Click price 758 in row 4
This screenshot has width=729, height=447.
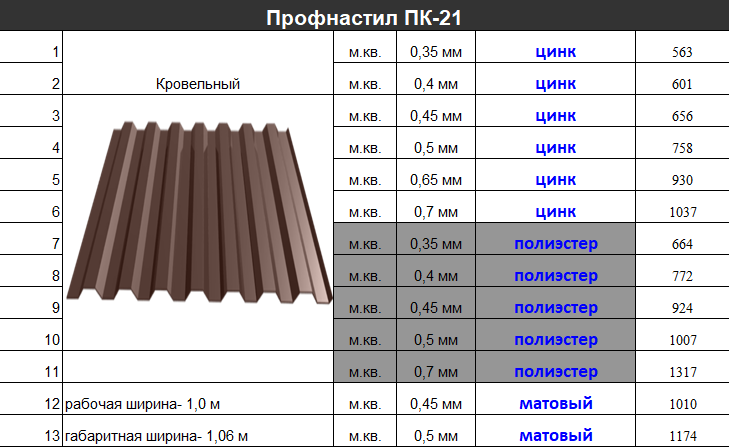point(682,148)
